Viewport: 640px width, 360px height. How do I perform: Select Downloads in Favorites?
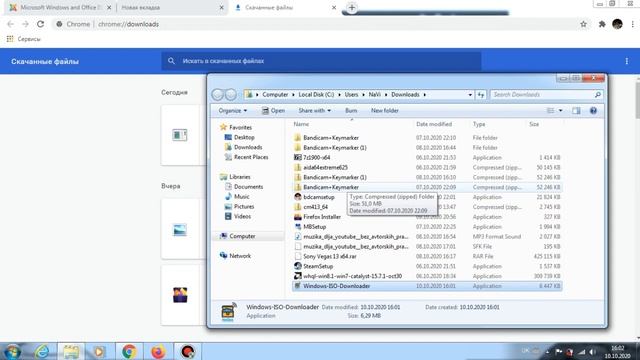243,147
